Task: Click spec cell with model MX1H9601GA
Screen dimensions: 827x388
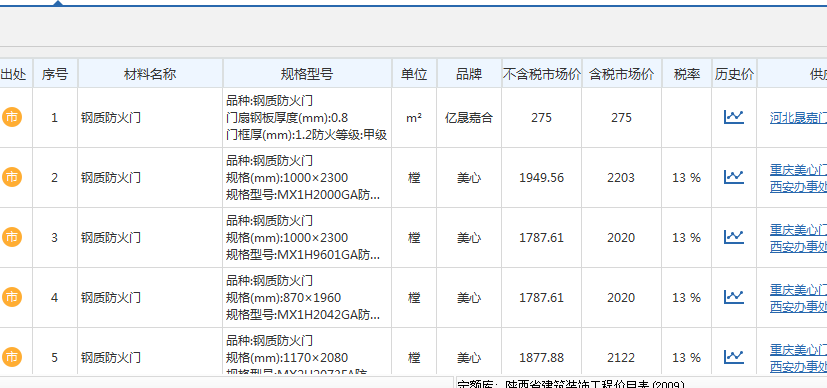Action: click(x=307, y=238)
